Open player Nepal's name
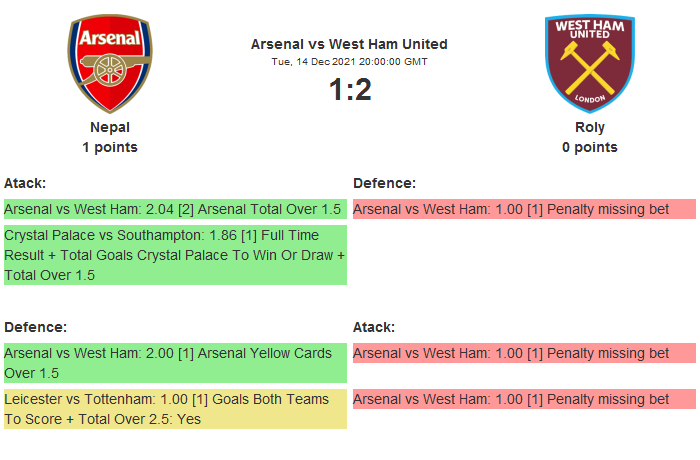 (110, 127)
